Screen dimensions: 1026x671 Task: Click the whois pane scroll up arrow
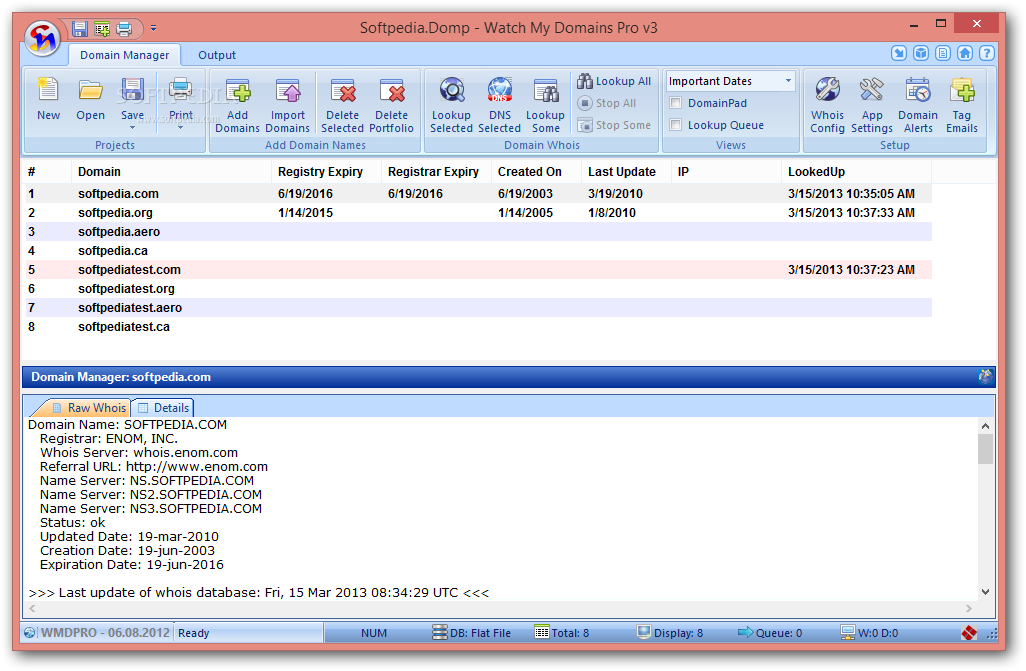985,426
